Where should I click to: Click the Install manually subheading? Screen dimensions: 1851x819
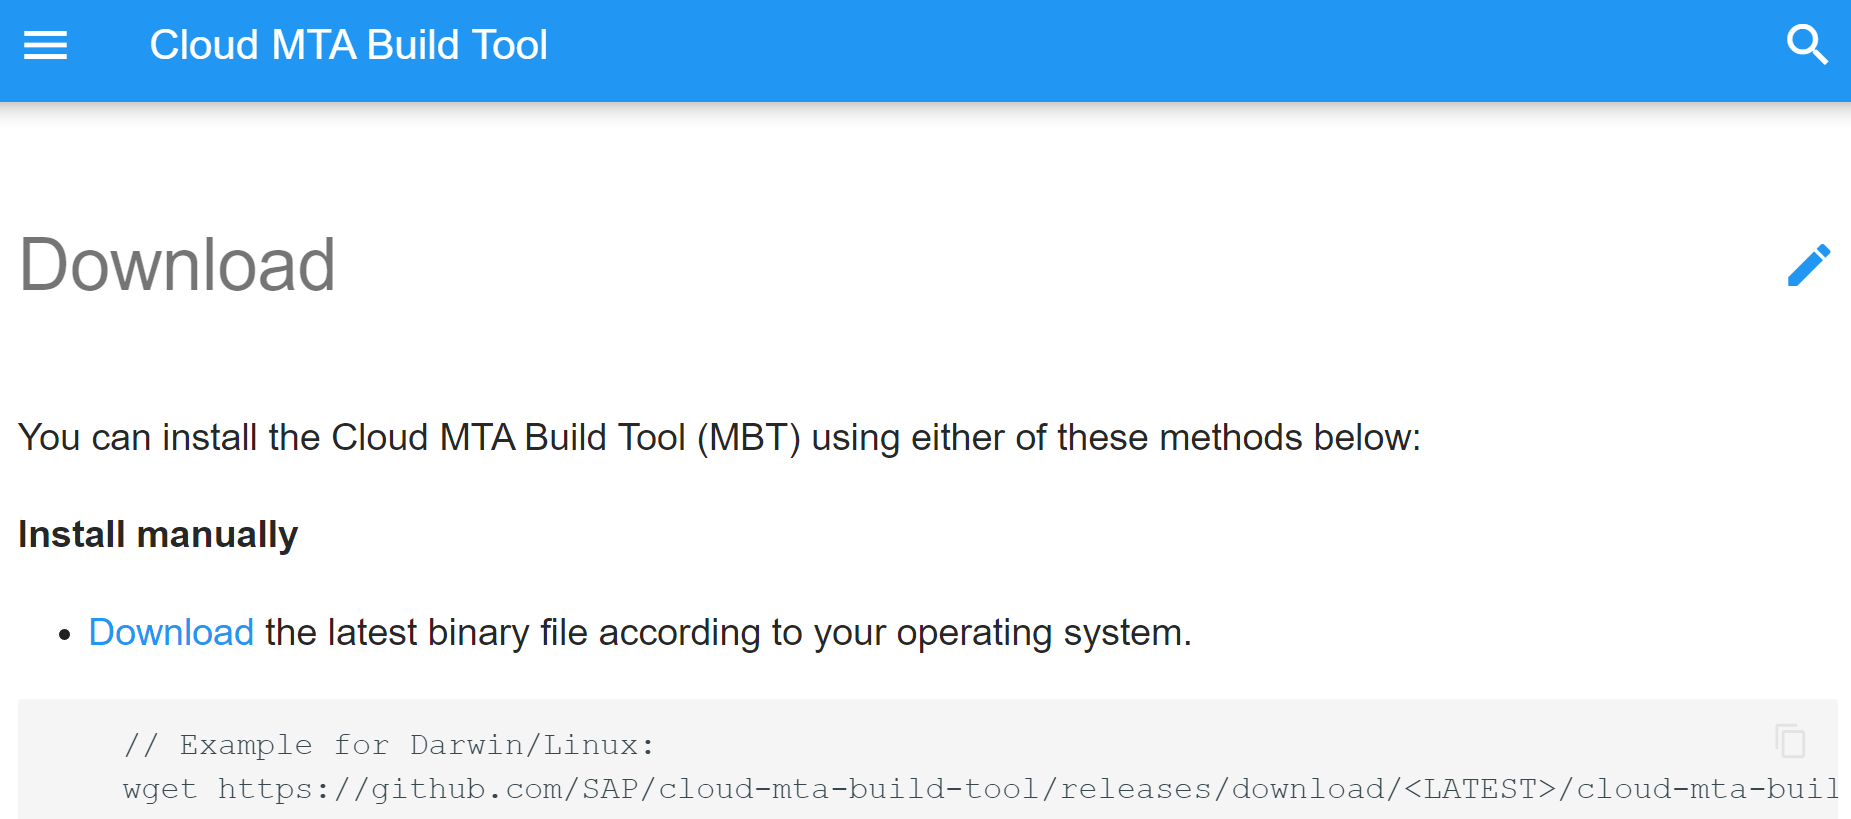pos(158,535)
